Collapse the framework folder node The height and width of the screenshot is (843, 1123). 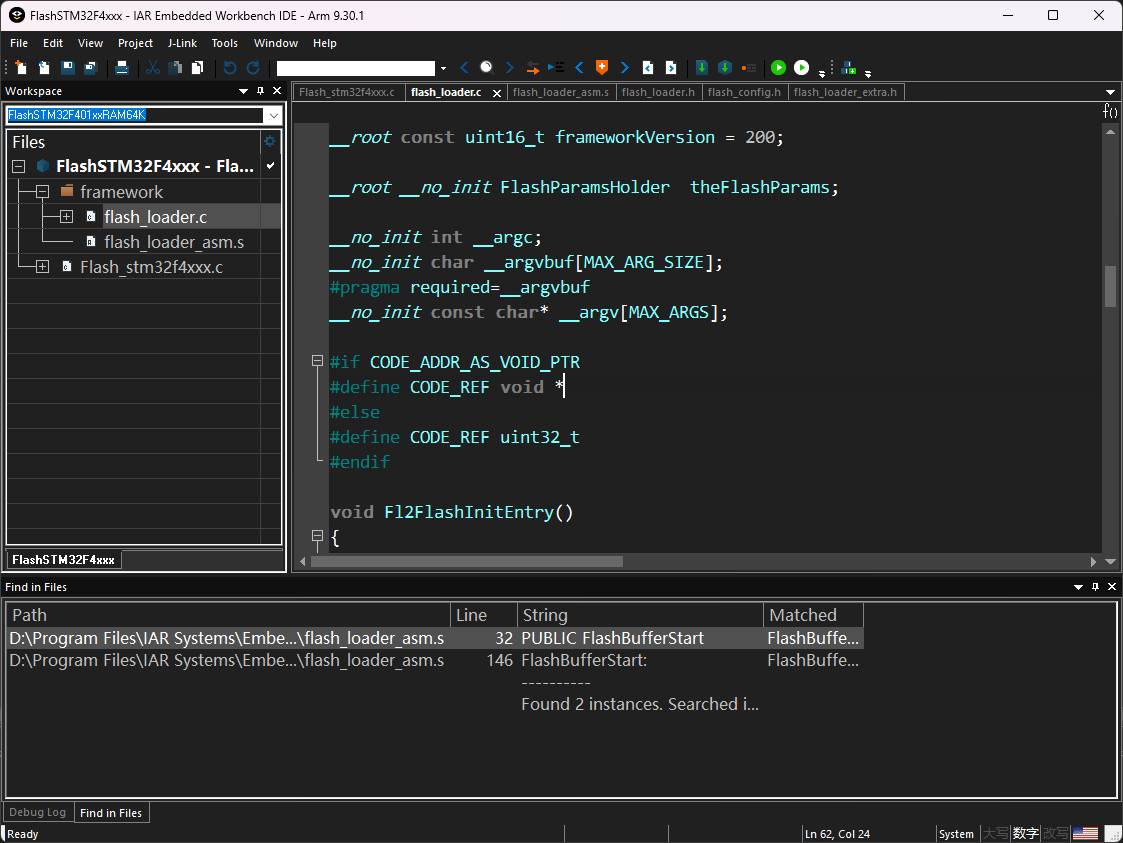[42, 192]
